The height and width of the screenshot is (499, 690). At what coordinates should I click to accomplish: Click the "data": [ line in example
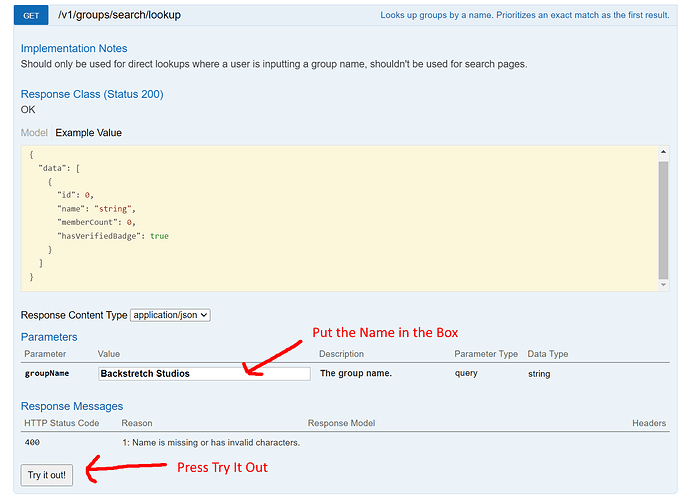pyautogui.click(x=59, y=168)
